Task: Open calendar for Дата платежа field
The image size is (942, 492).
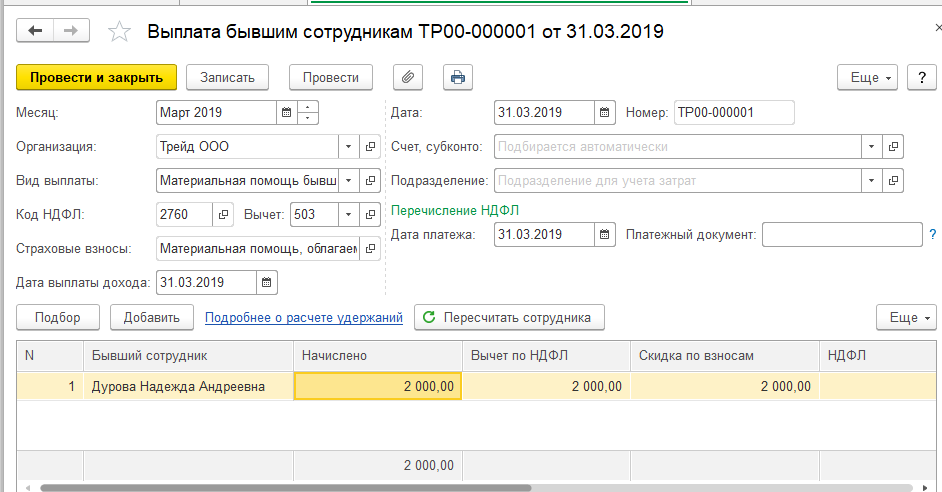Action: pos(604,234)
